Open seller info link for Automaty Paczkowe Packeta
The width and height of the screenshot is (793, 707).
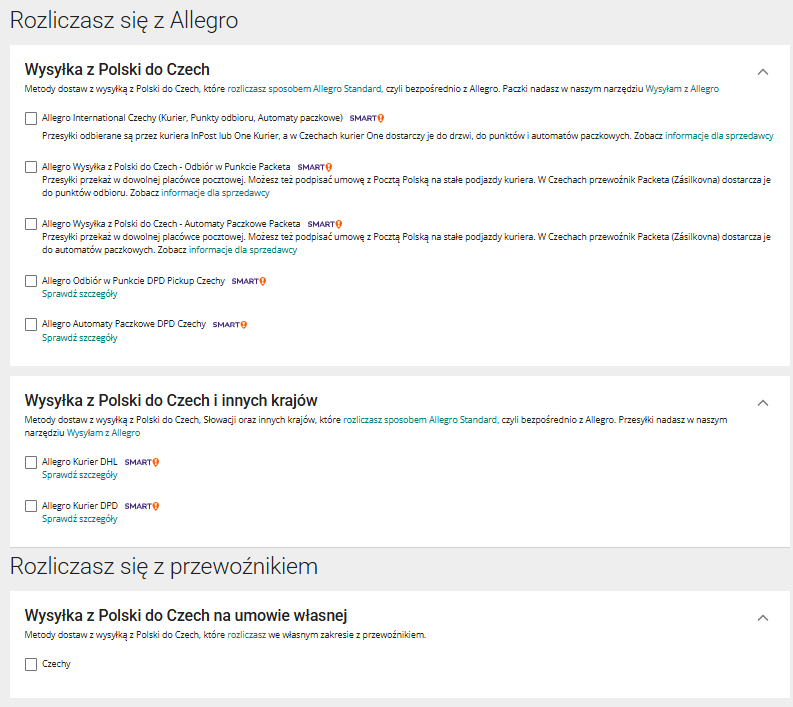click(x=243, y=250)
